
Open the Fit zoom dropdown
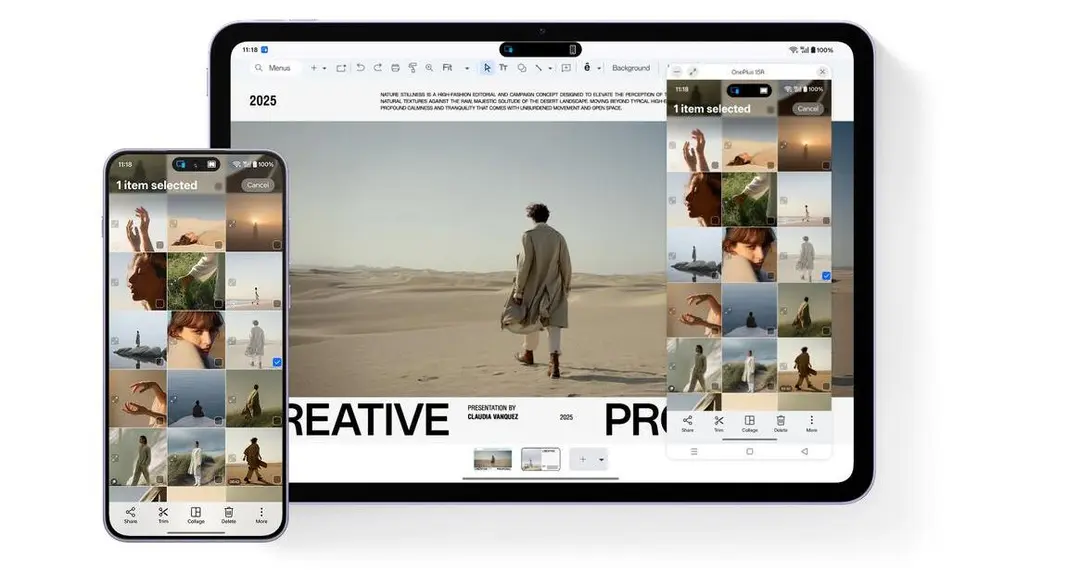[x=467, y=68]
